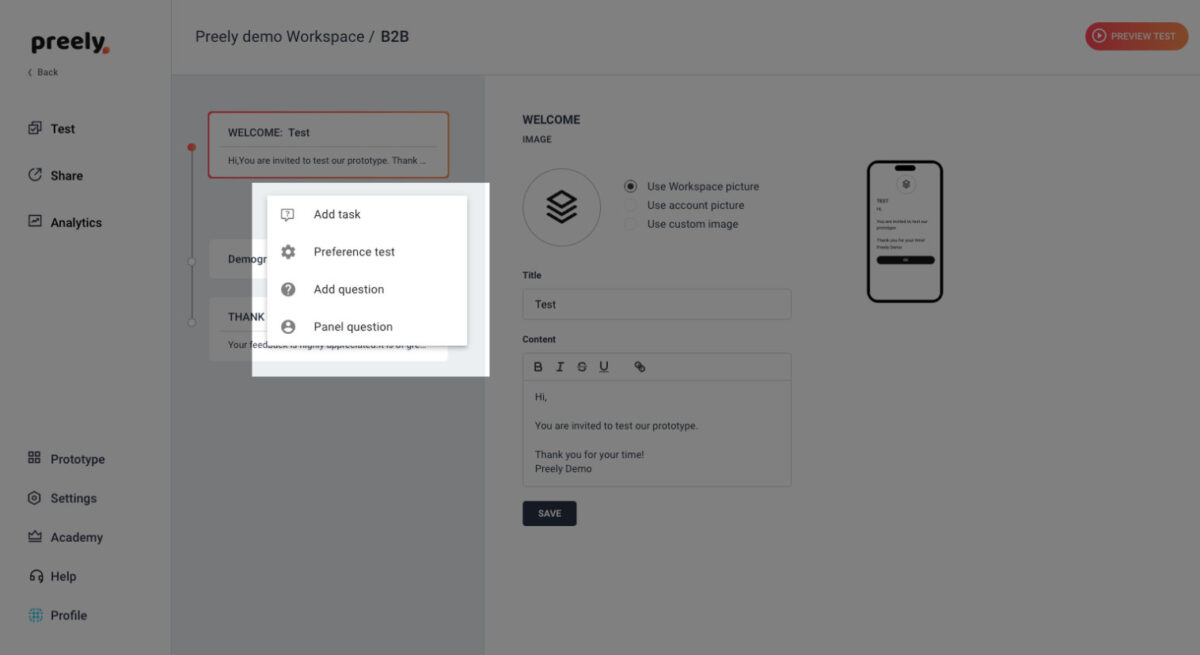Apply strikethrough formatting icon

[x=582, y=367]
